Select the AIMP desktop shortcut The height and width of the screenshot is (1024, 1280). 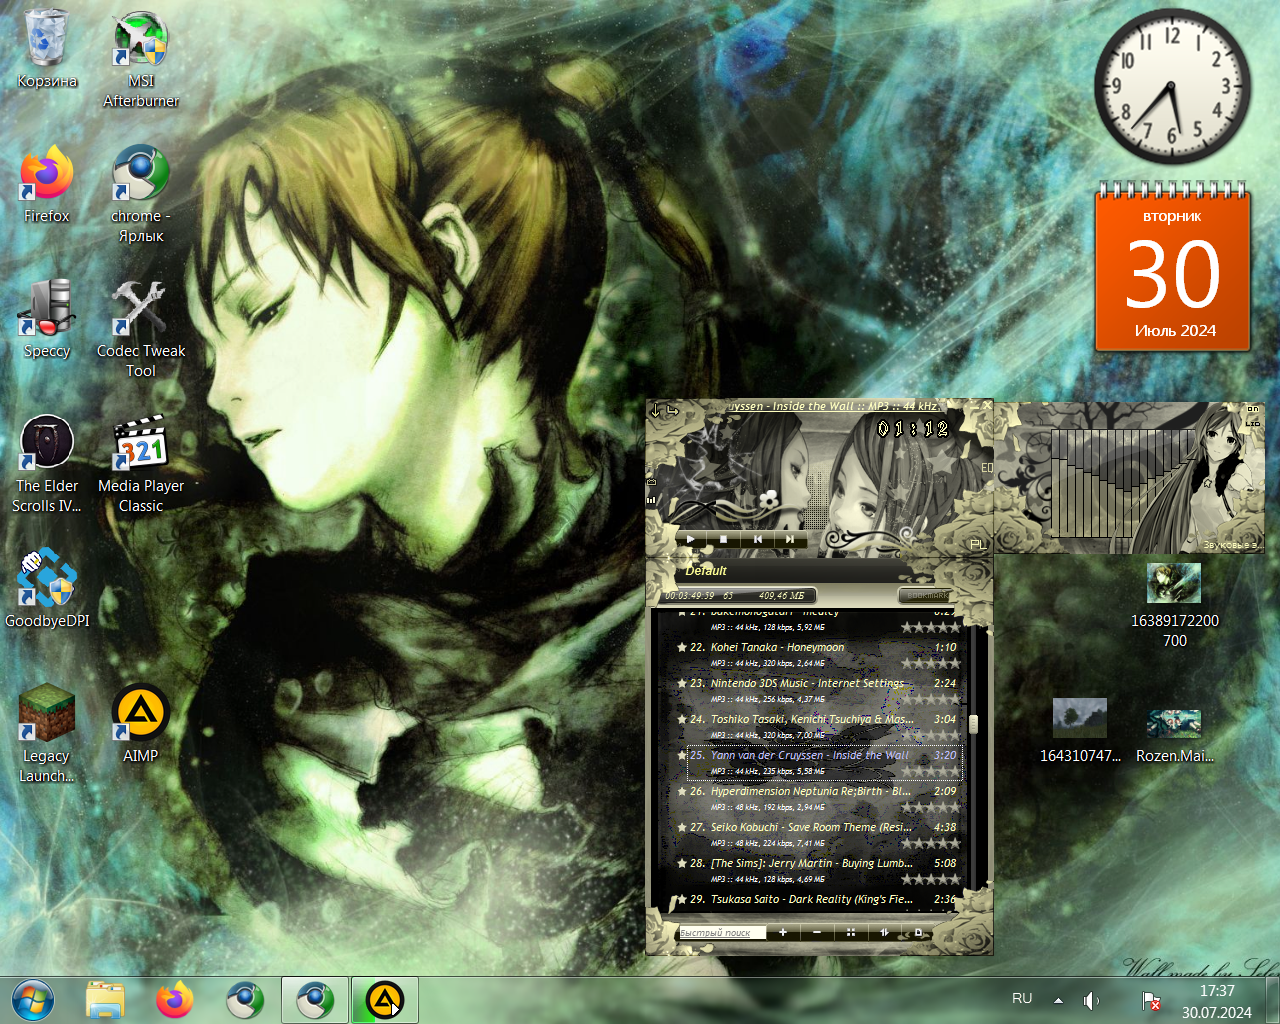(141, 724)
